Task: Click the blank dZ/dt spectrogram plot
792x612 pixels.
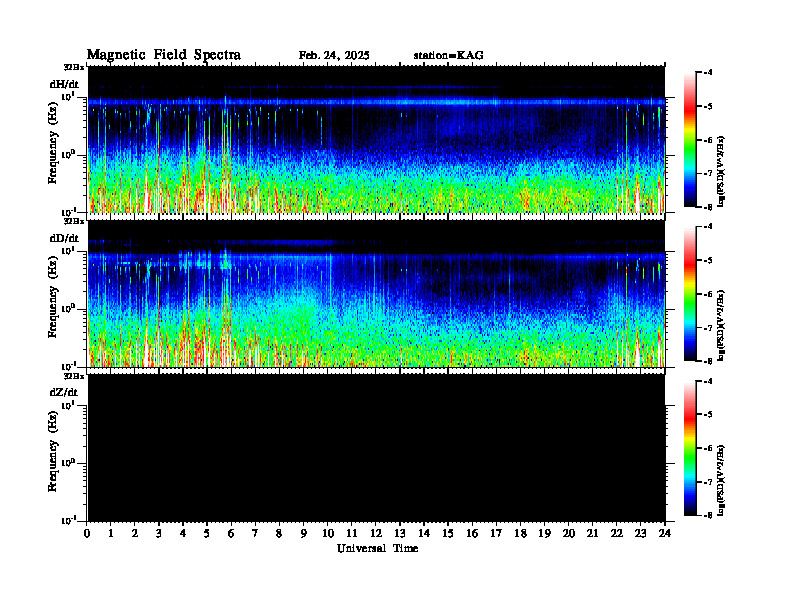Action: point(376,448)
